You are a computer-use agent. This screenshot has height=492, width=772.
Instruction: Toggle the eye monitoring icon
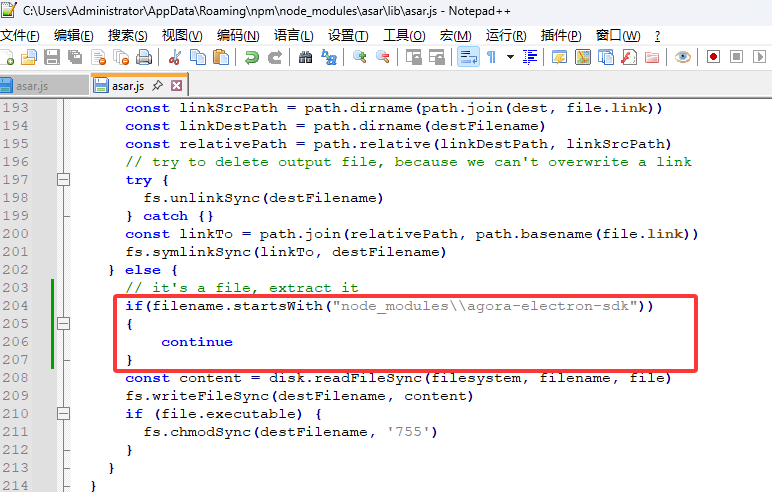point(682,57)
